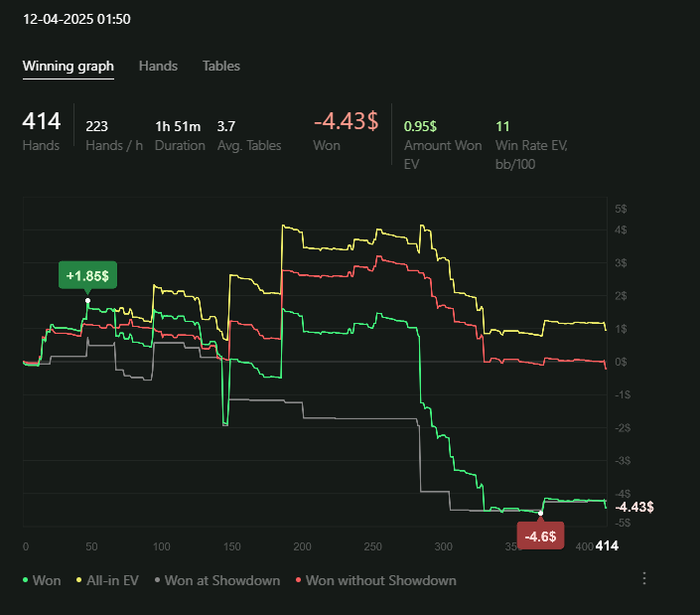The image size is (700, 615).
Task: Toggle Won without Showdown legend series
Action: tap(376, 580)
